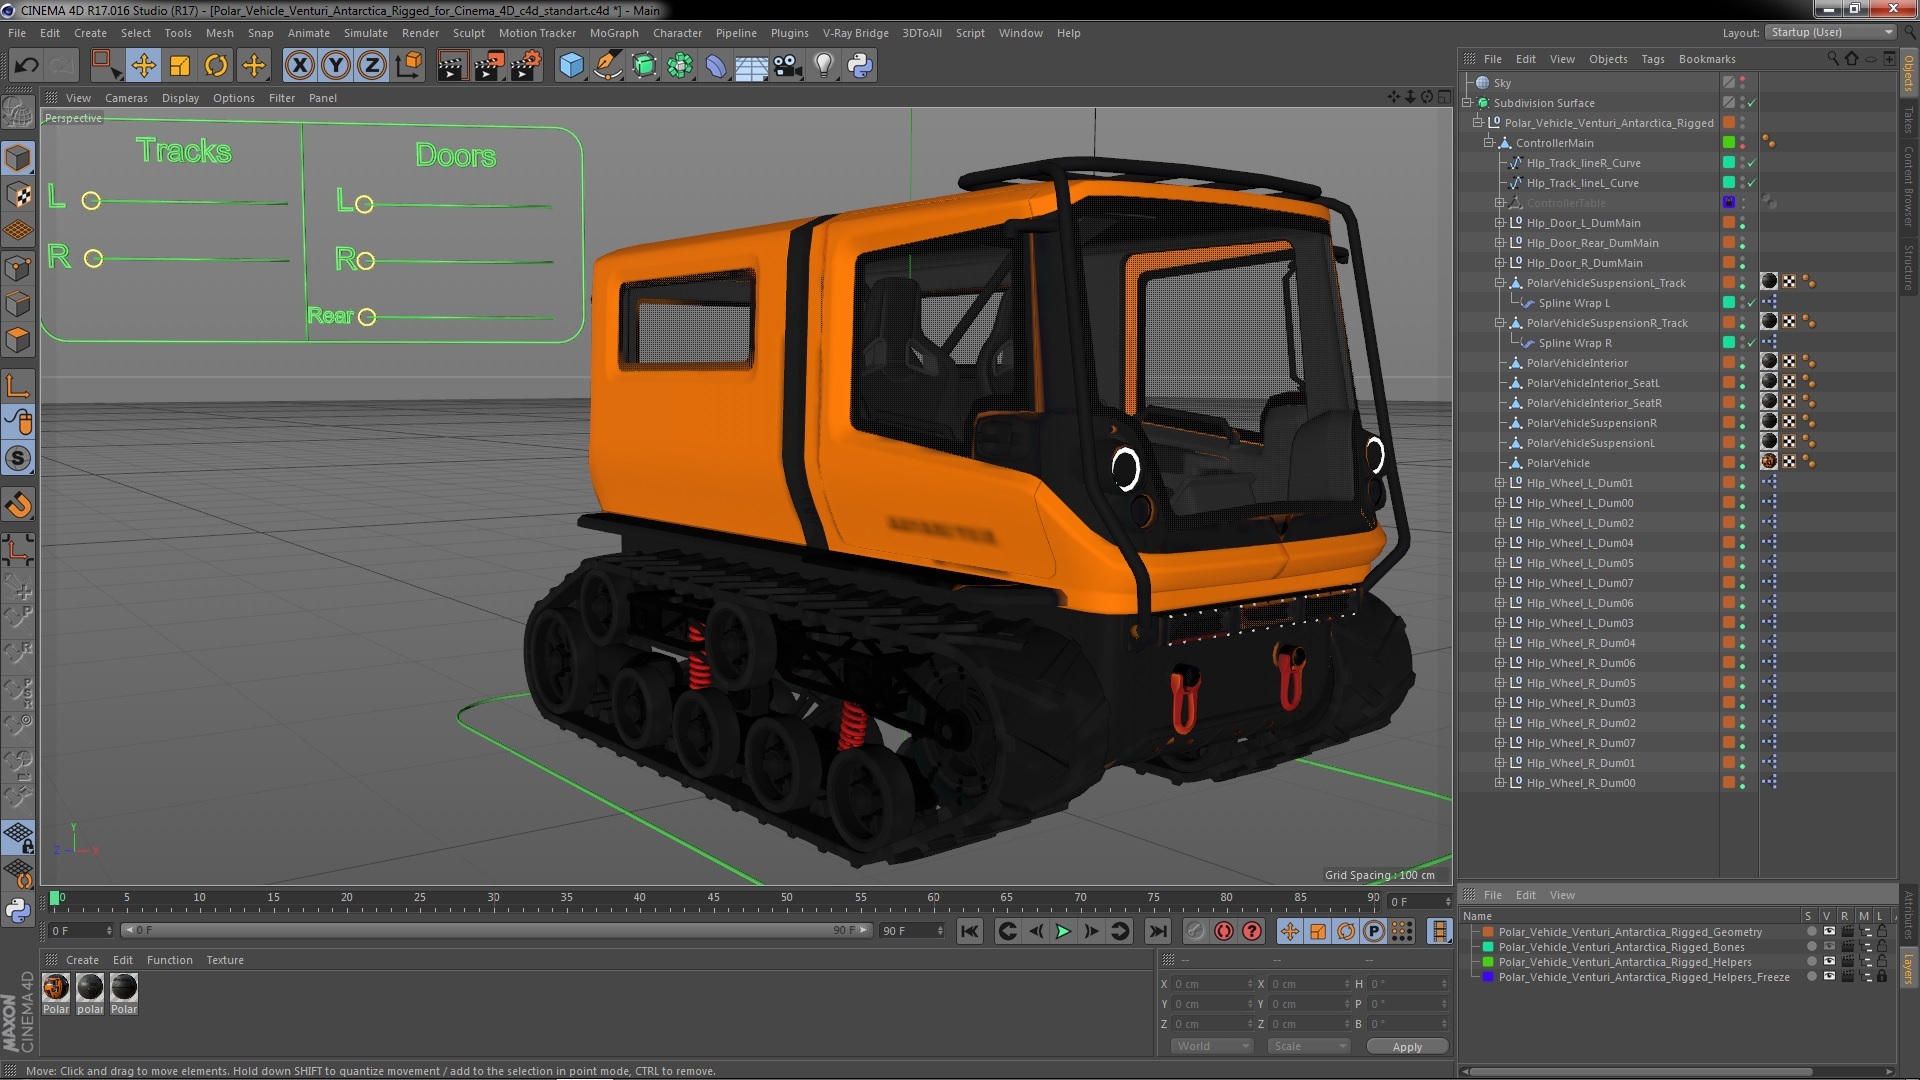This screenshot has height=1080, width=1920.
Task: Add a Camera object
Action: pos(787,66)
